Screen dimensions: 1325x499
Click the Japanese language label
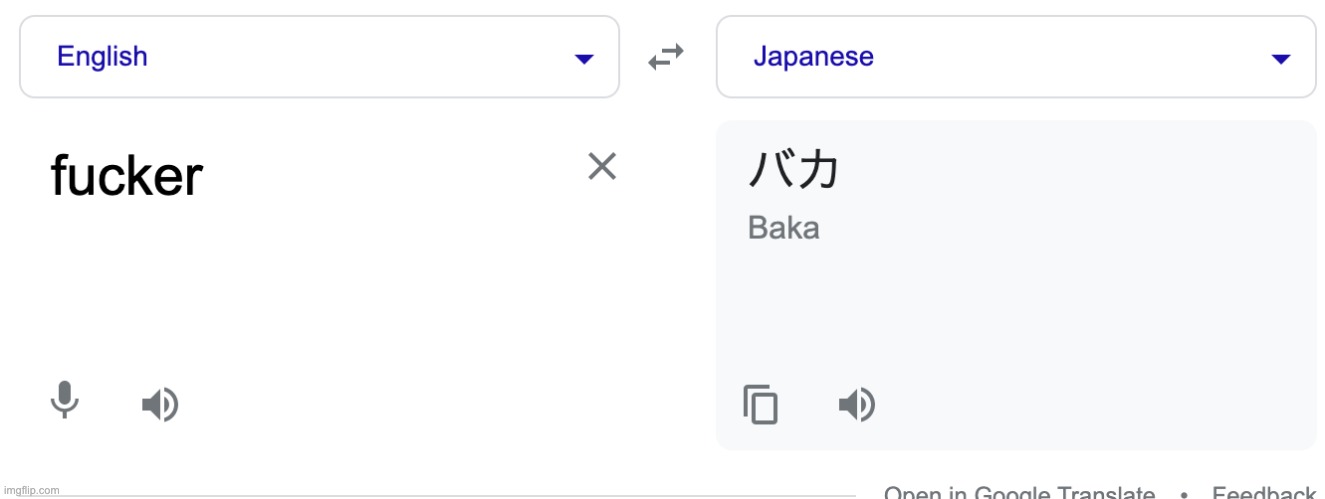[813, 57]
